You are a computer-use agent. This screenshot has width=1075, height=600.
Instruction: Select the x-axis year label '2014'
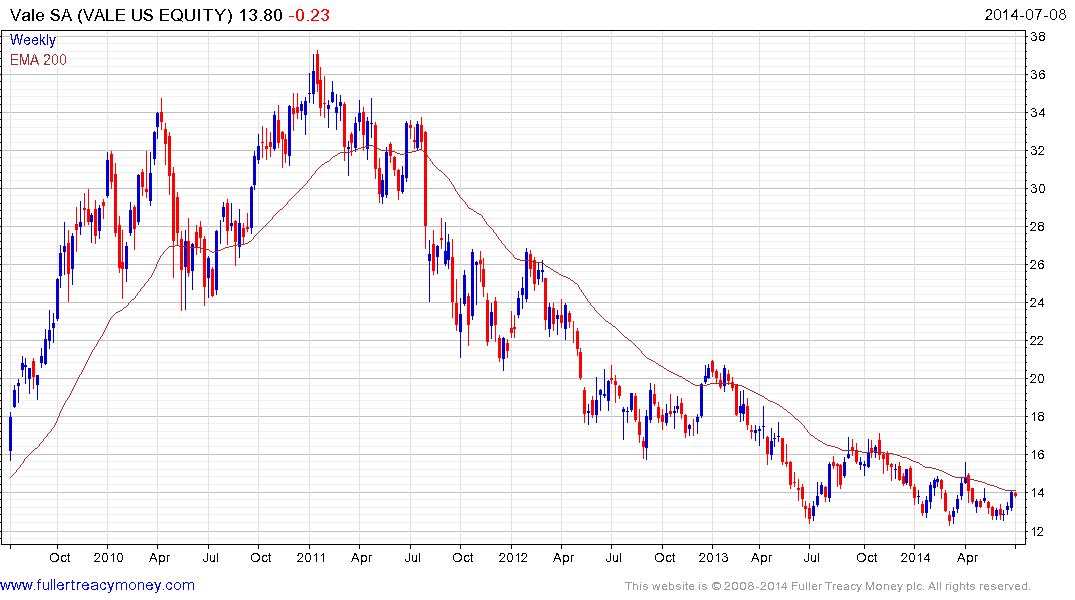(915, 557)
